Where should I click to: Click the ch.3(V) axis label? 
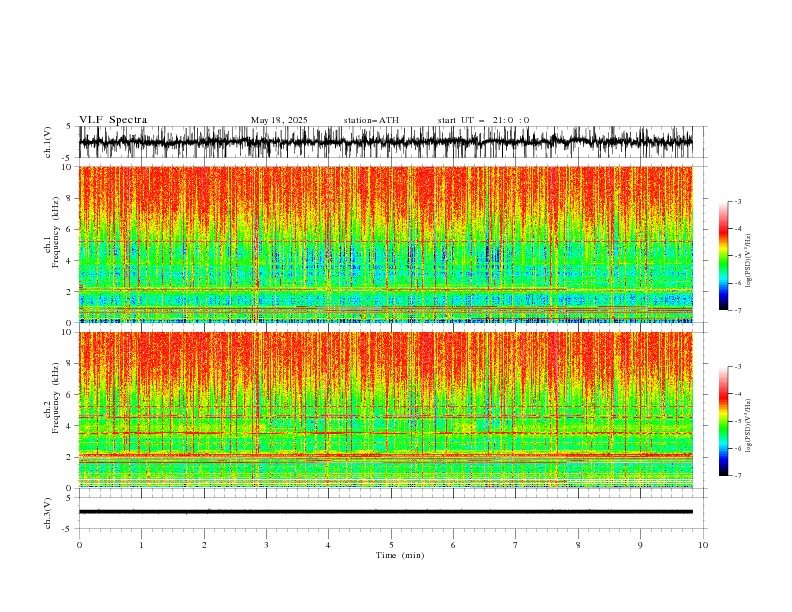pos(48,513)
